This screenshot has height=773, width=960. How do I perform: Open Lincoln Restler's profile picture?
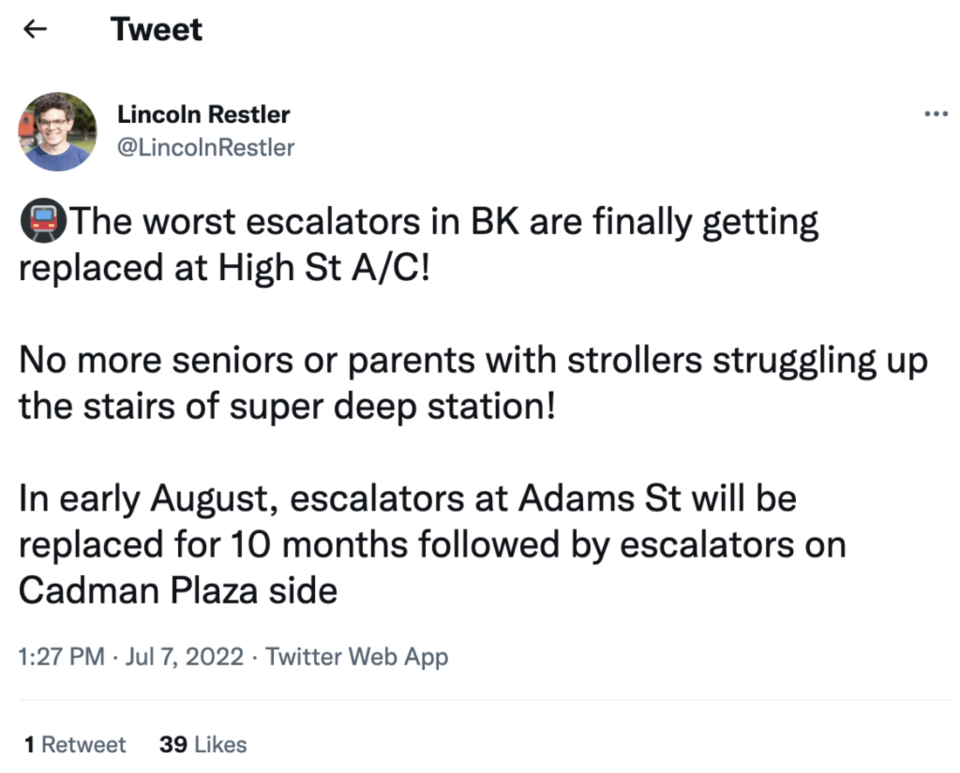pyautogui.click(x=58, y=132)
